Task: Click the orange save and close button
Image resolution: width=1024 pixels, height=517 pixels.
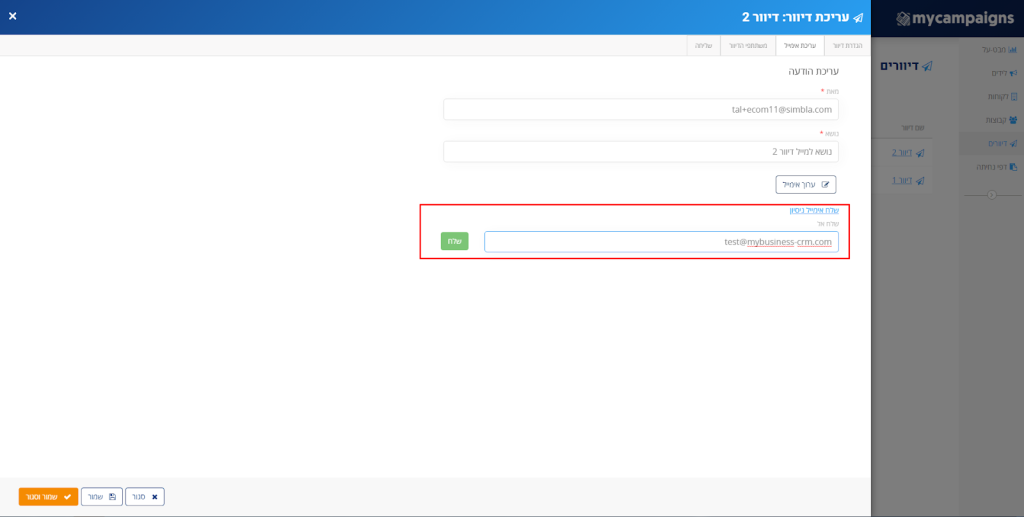Action: click(48, 497)
